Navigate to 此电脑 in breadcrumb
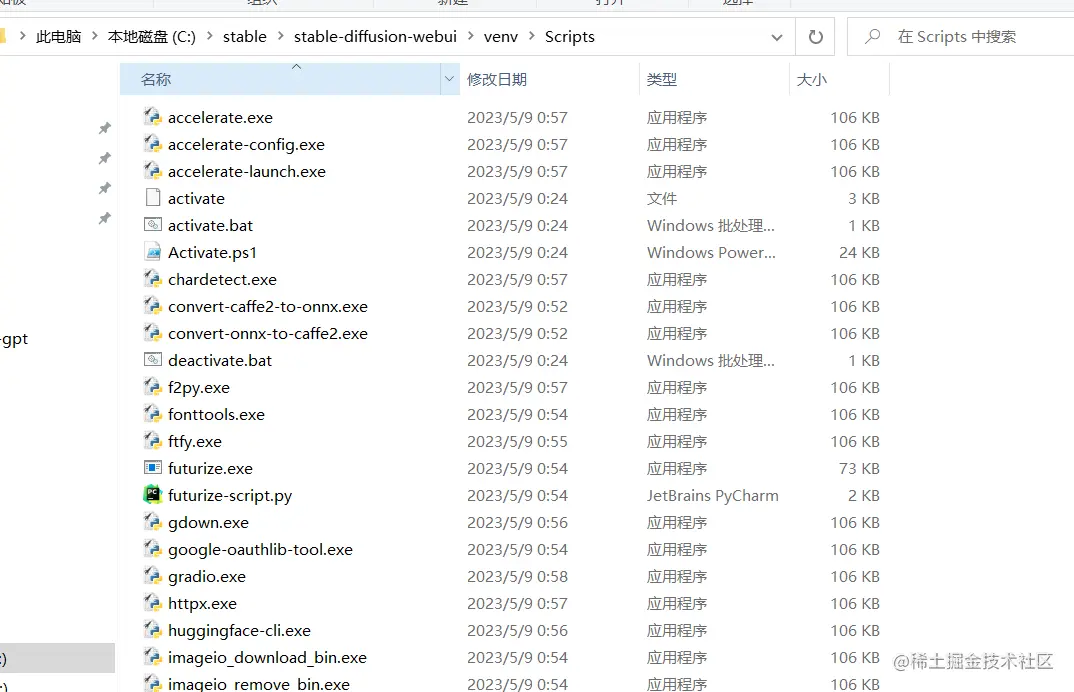 (59, 36)
